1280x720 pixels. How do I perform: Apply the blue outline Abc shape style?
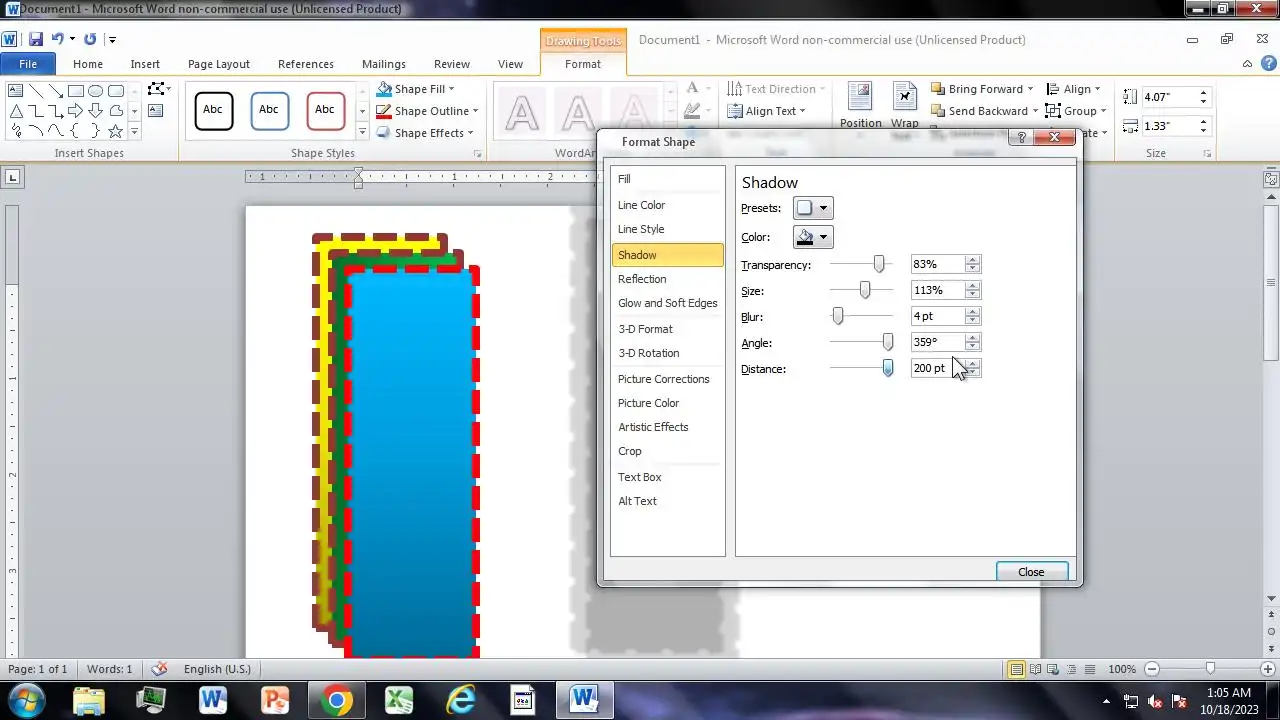pos(269,111)
